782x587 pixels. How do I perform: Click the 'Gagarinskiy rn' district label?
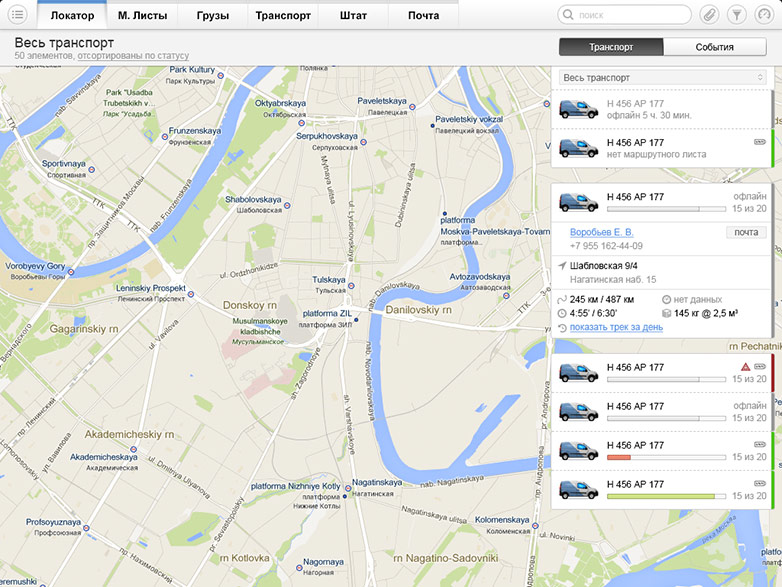(84, 329)
